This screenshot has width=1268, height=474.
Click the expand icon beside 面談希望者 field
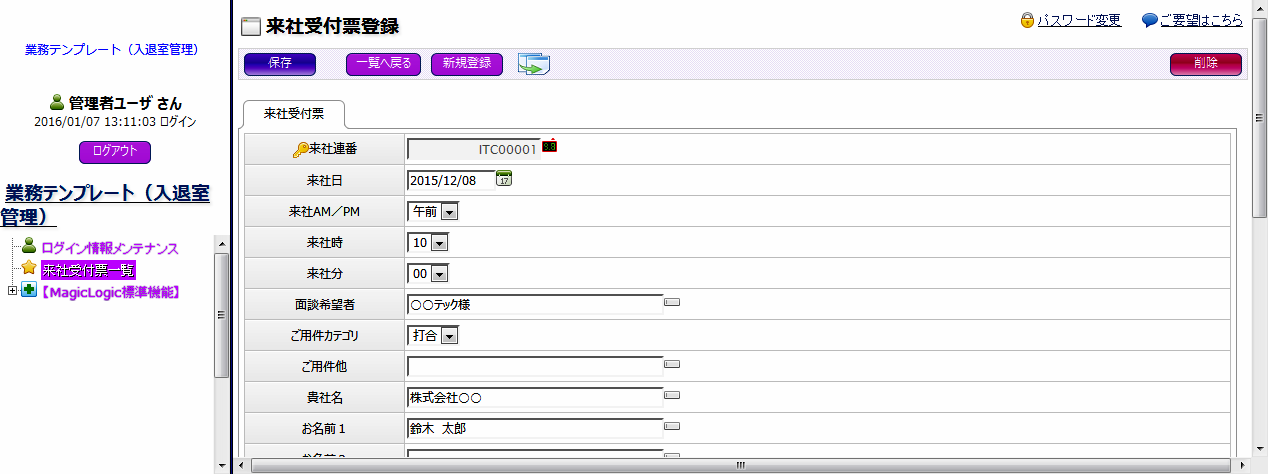(672, 302)
